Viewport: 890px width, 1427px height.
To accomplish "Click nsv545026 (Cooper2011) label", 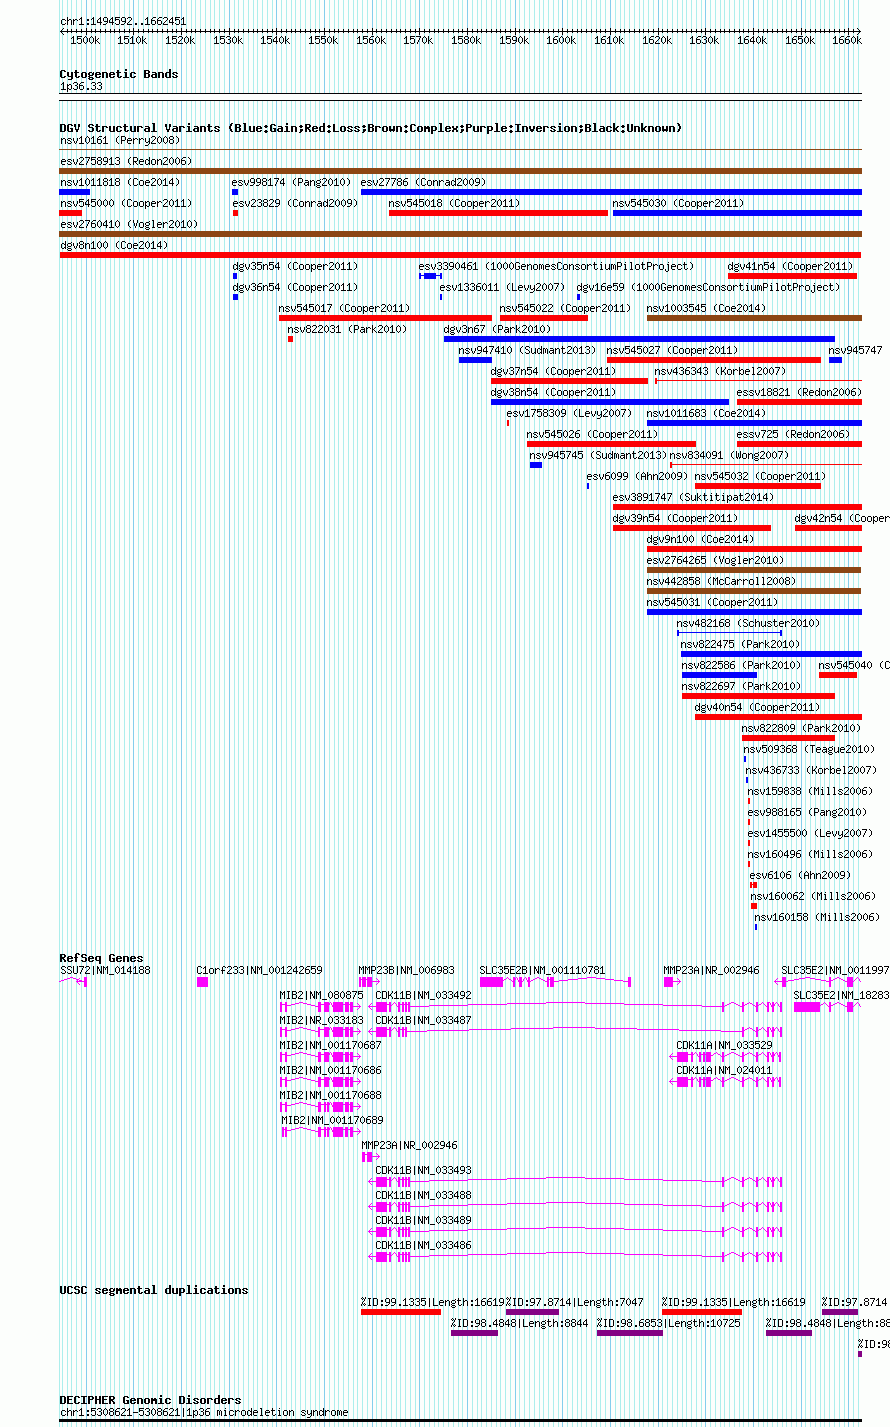I will (592, 434).
